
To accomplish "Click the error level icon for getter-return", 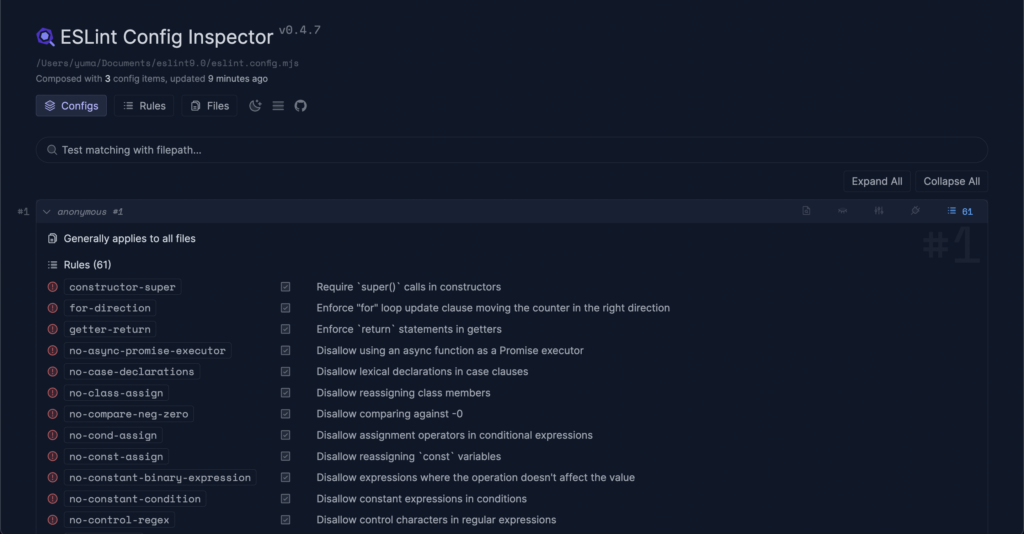I will [x=53, y=329].
